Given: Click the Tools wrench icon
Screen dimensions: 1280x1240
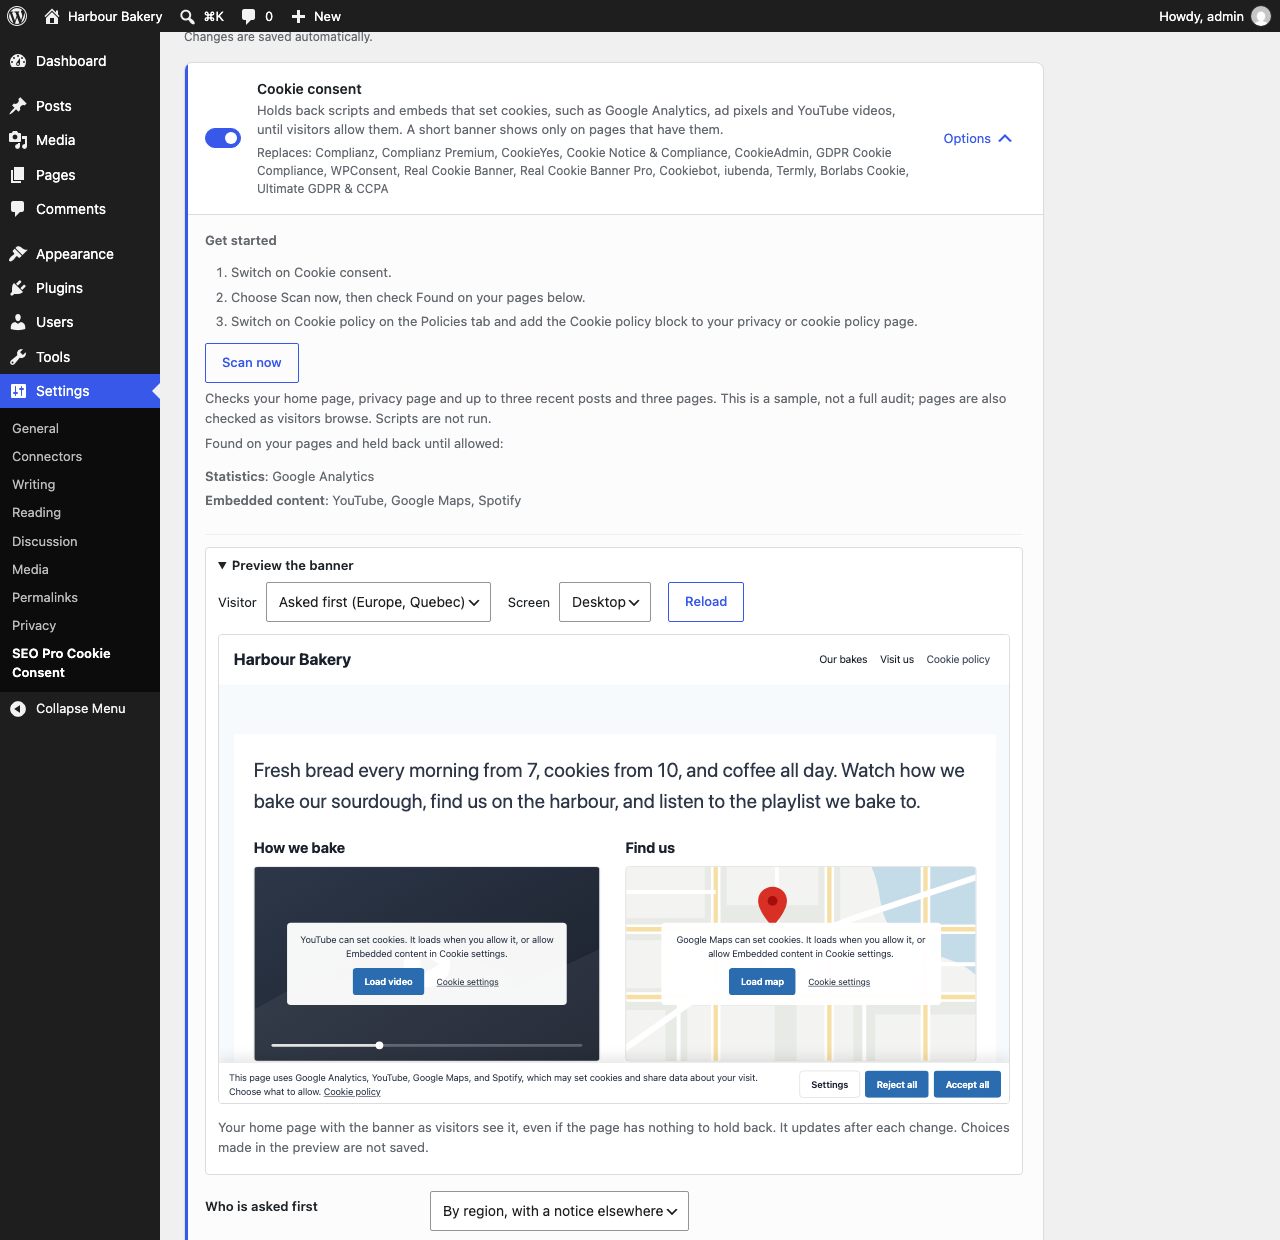Looking at the screenshot, I should 18,357.
